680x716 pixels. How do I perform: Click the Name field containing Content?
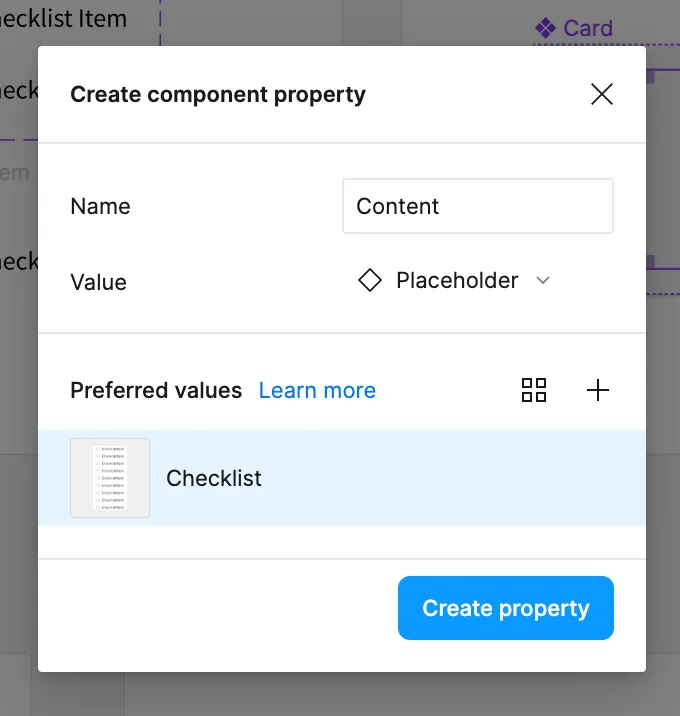click(477, 206)
